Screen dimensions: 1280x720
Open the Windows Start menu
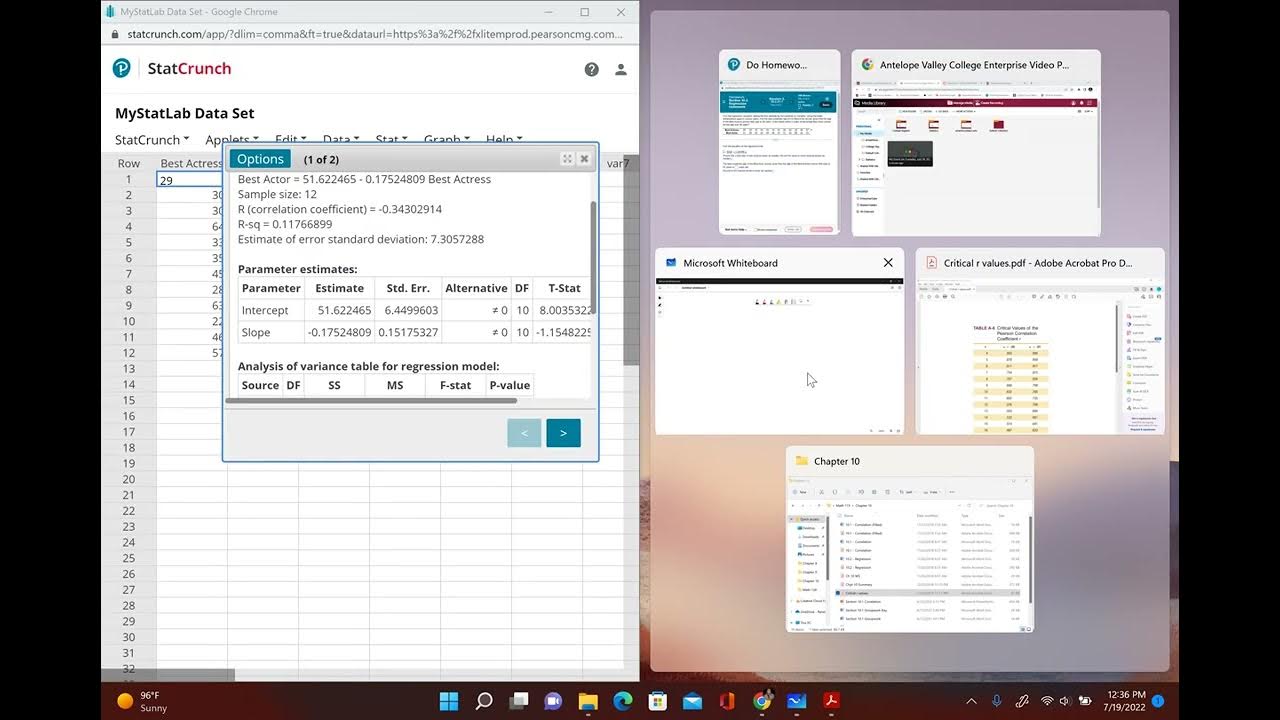tap(449, 701)
